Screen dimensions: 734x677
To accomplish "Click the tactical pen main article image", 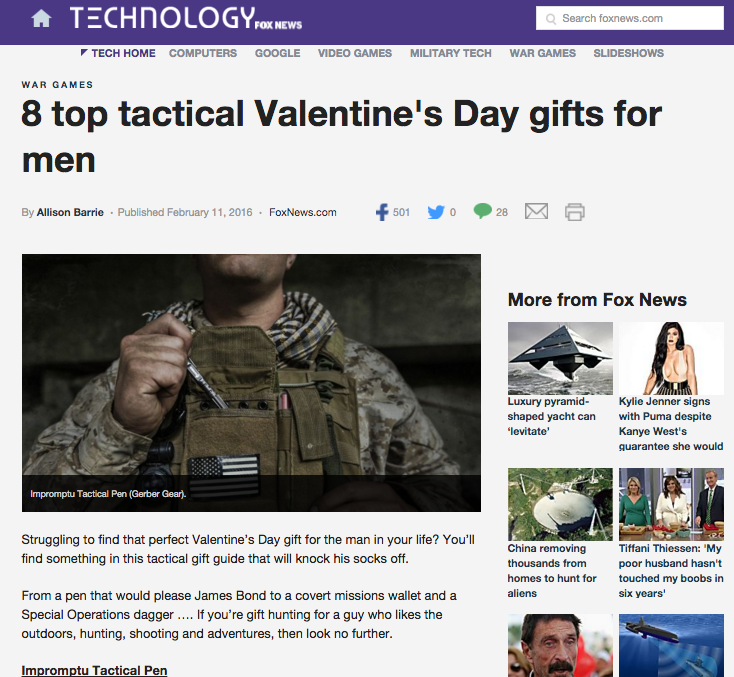I will tap(251, 383).
